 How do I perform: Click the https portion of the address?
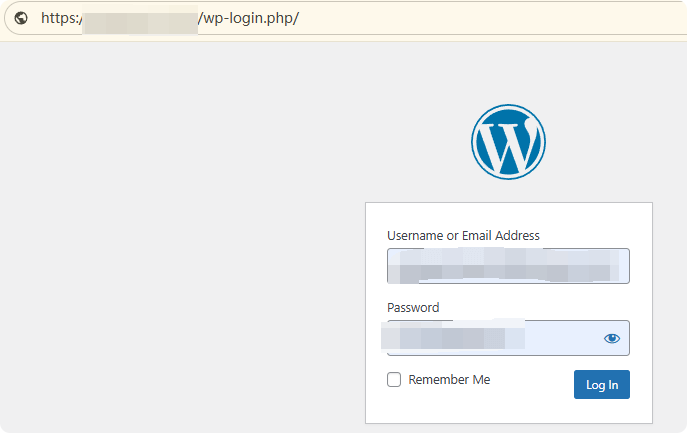[x=58, y=18]
